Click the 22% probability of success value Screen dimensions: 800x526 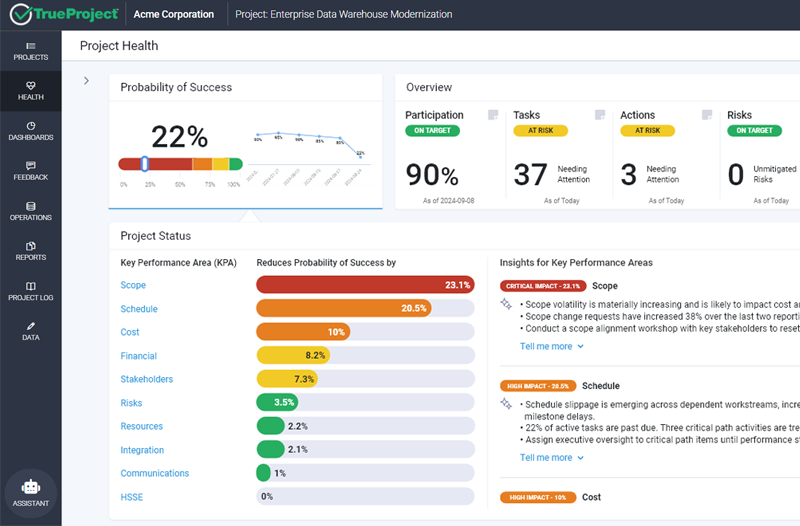point(180,137)
